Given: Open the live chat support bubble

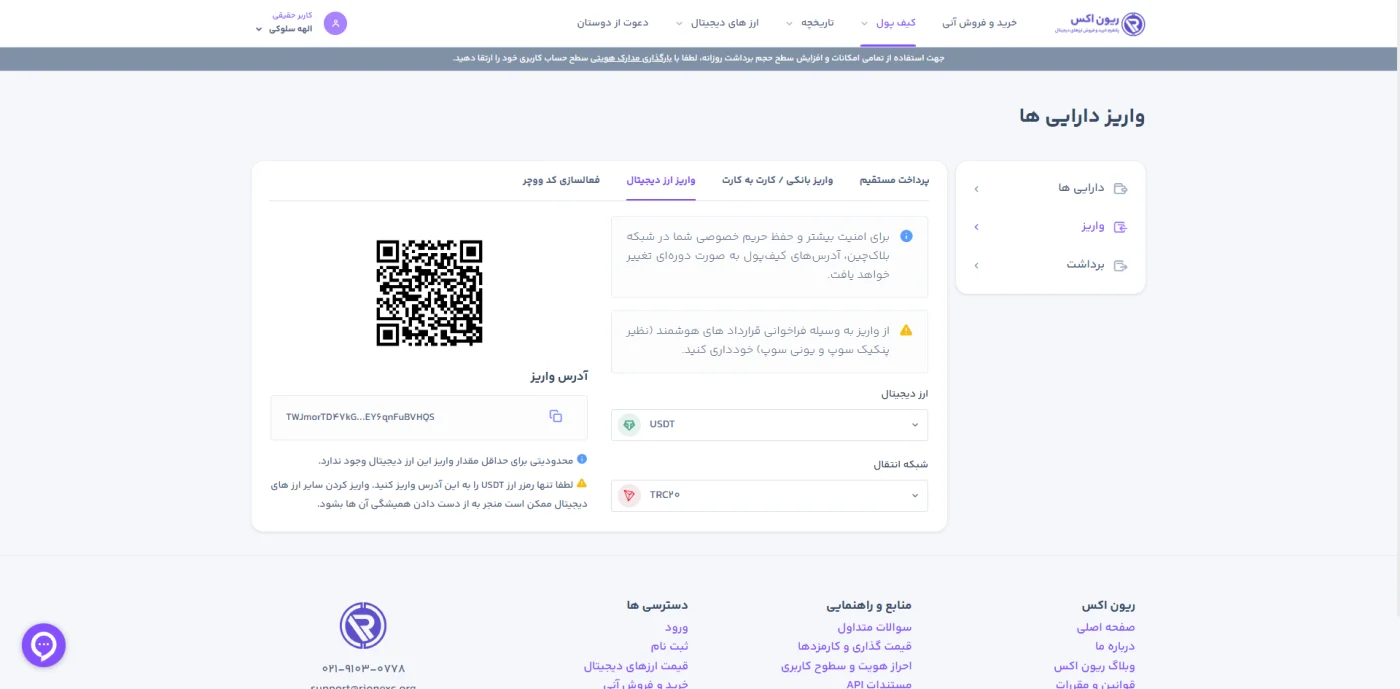Looking at the screenshot, I should (x=44, y=645).
